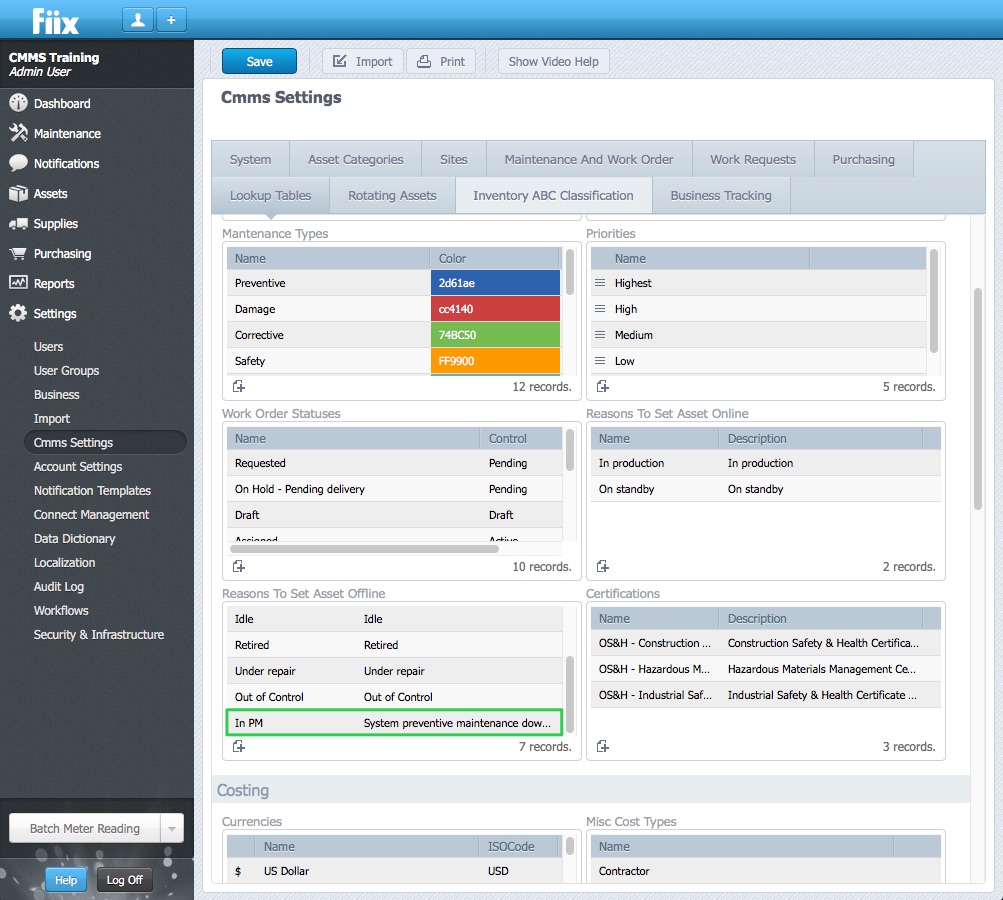Open Inventory ABC Classification tab
The width and height of the screenshot is (1003, 900).
(553, 196)
